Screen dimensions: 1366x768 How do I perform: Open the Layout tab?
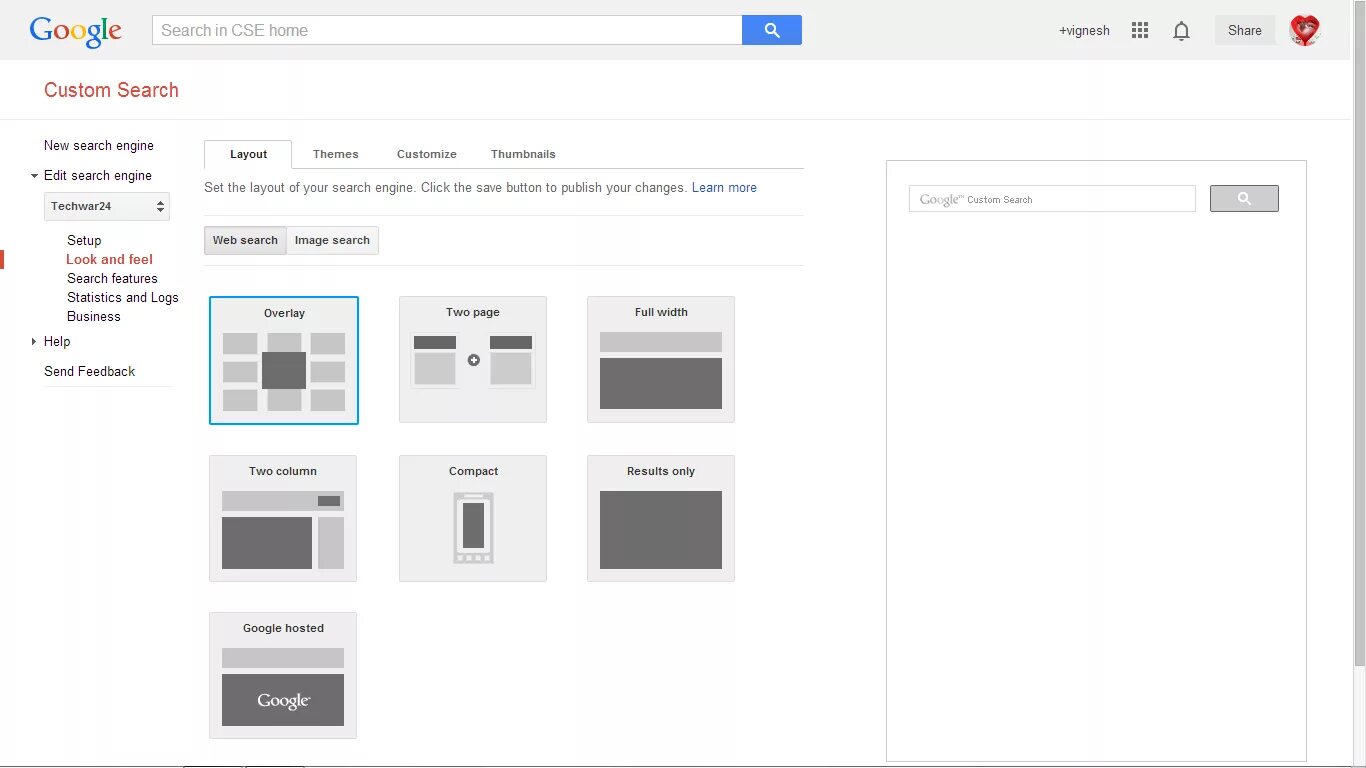point(248,154)
